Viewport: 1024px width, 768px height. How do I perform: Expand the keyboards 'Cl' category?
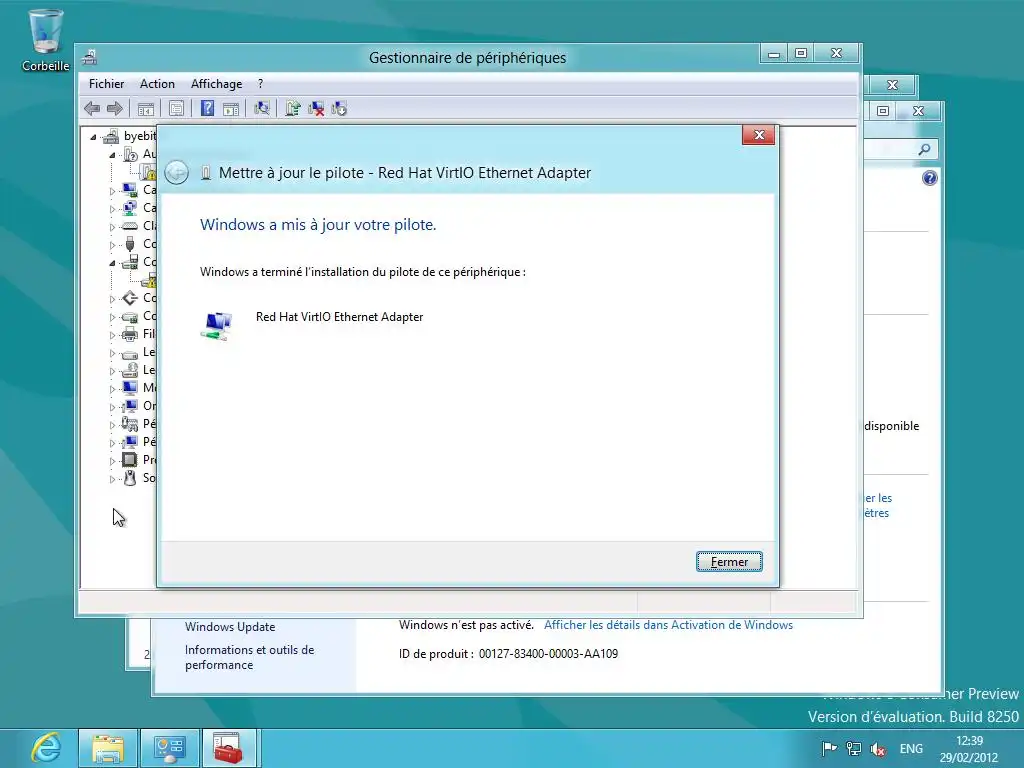point(112,227)
